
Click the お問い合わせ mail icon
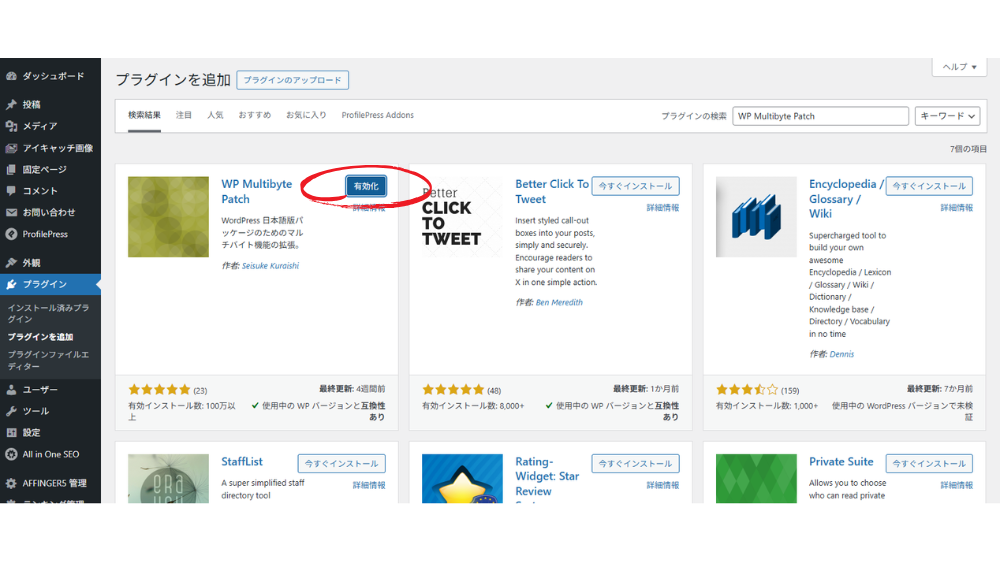point(11,212)
